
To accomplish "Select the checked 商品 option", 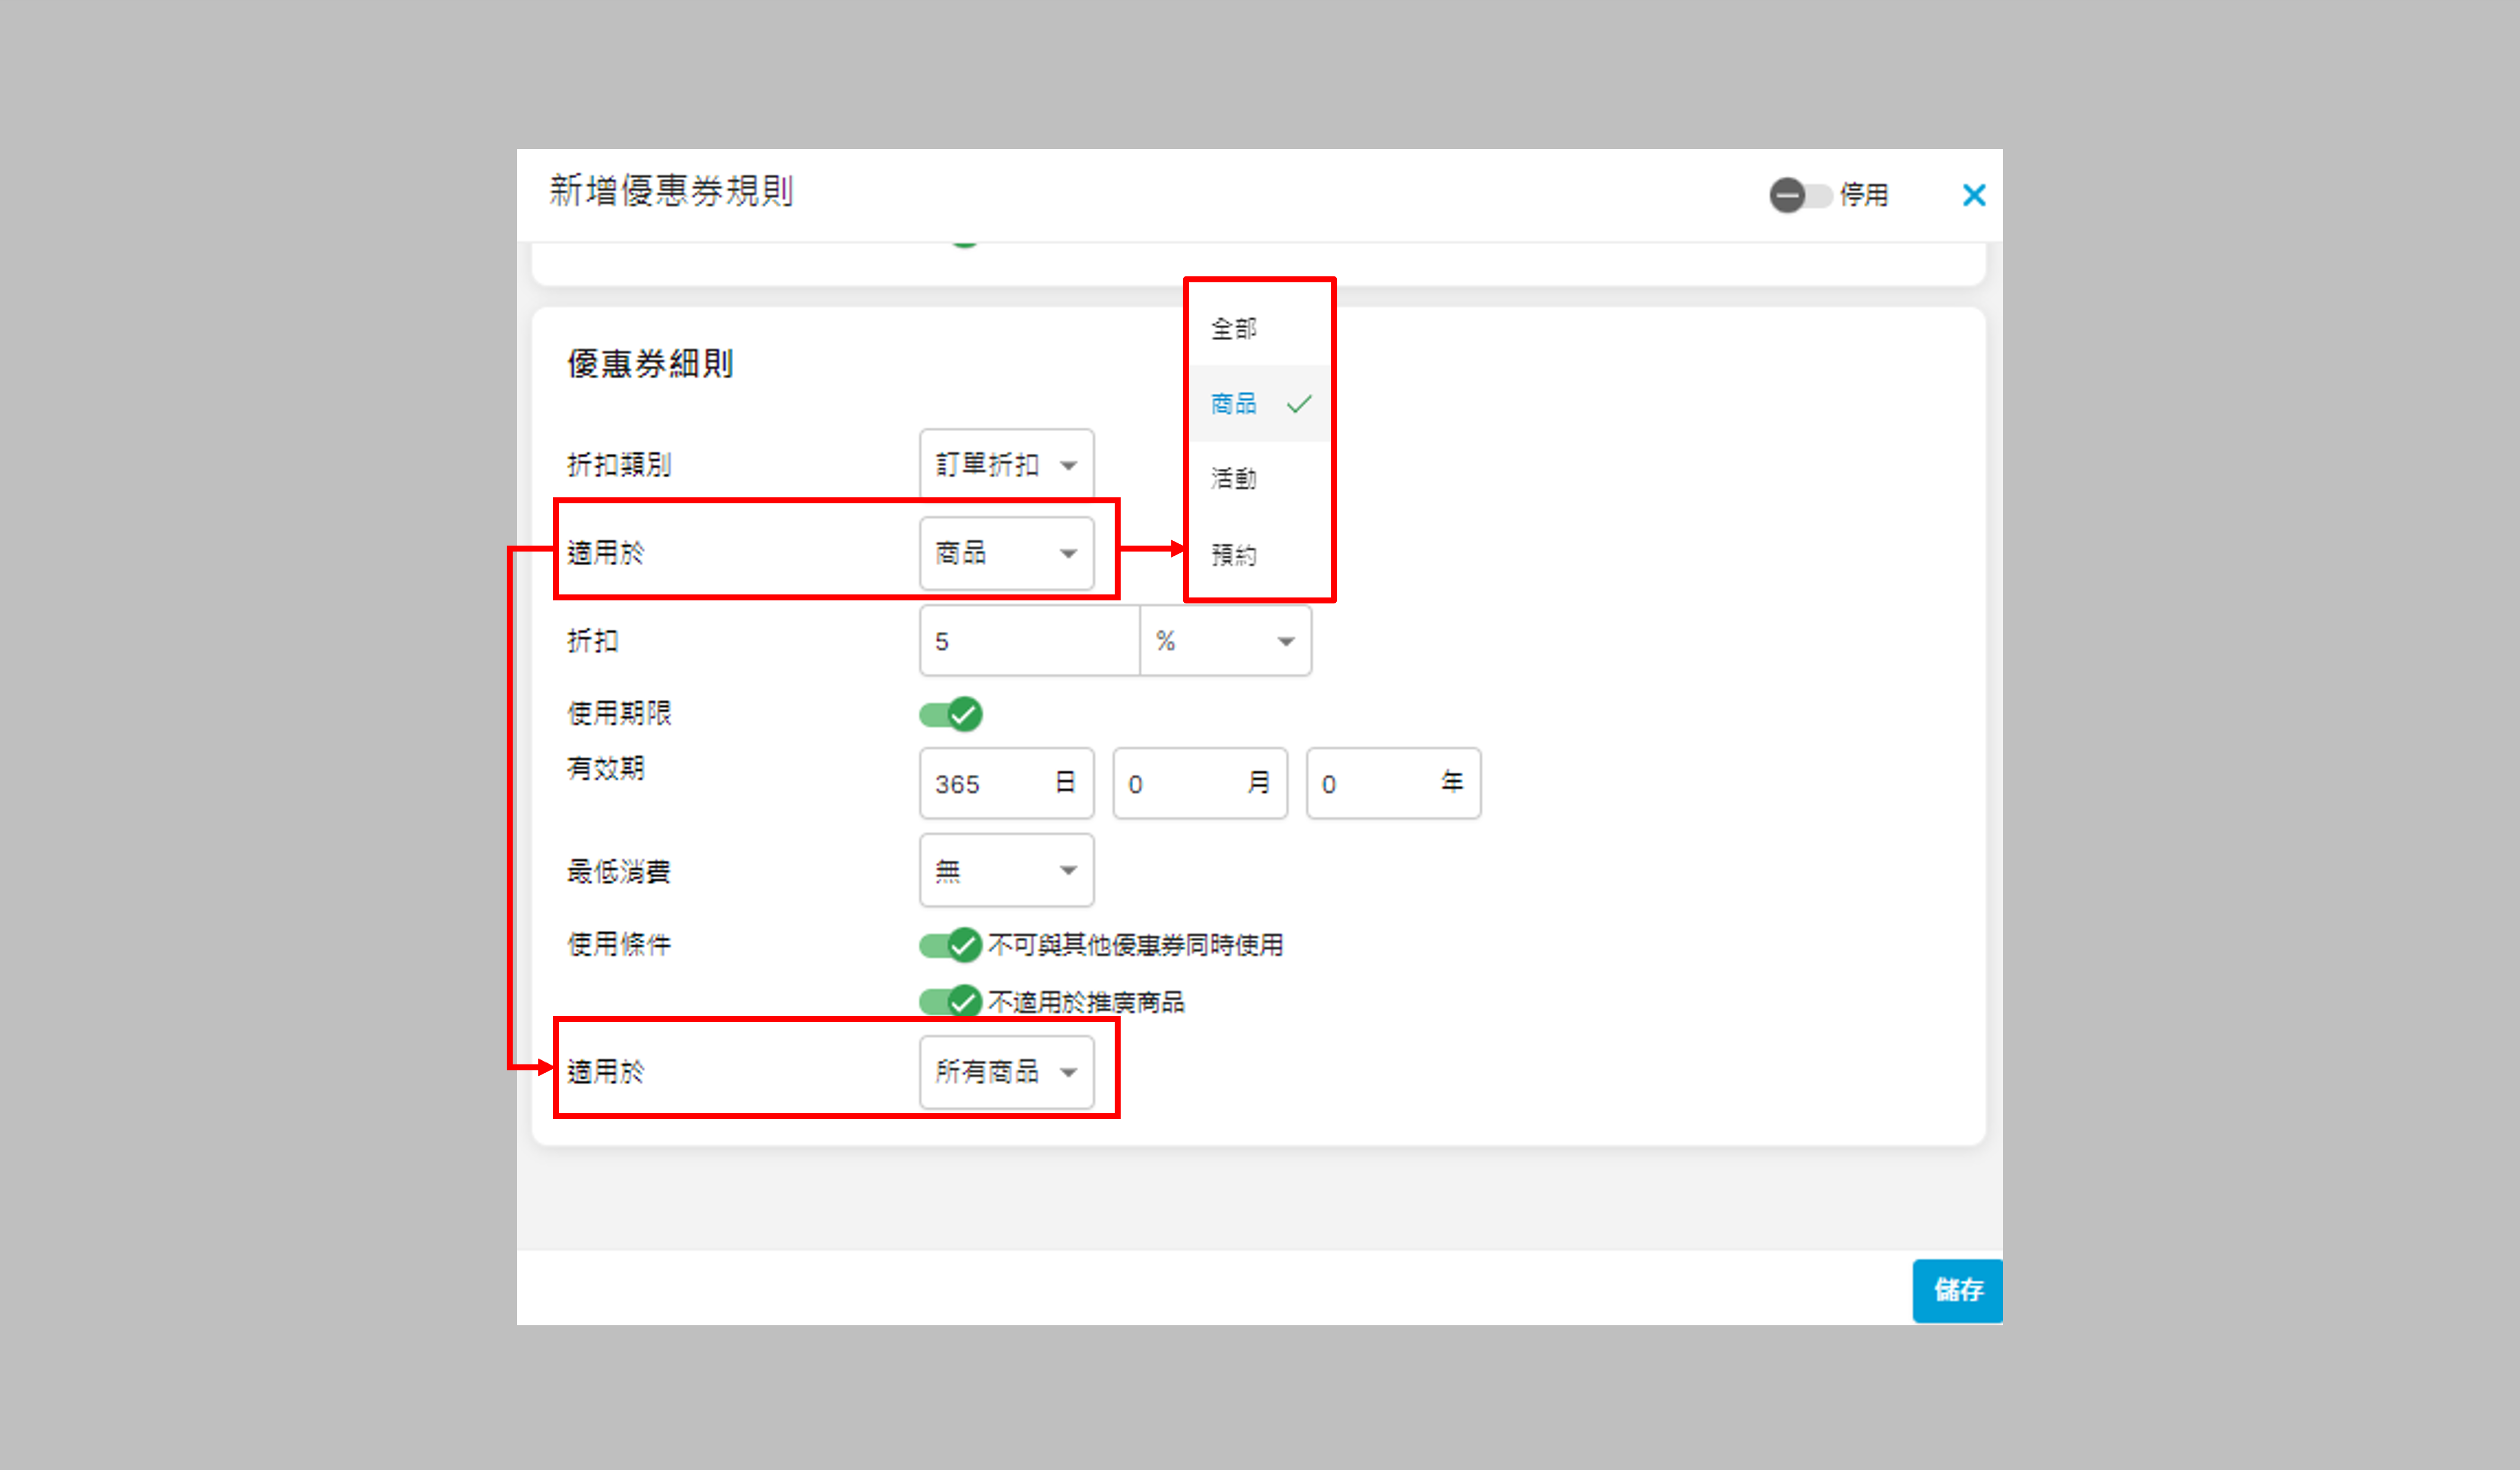I will (1234, 404).
